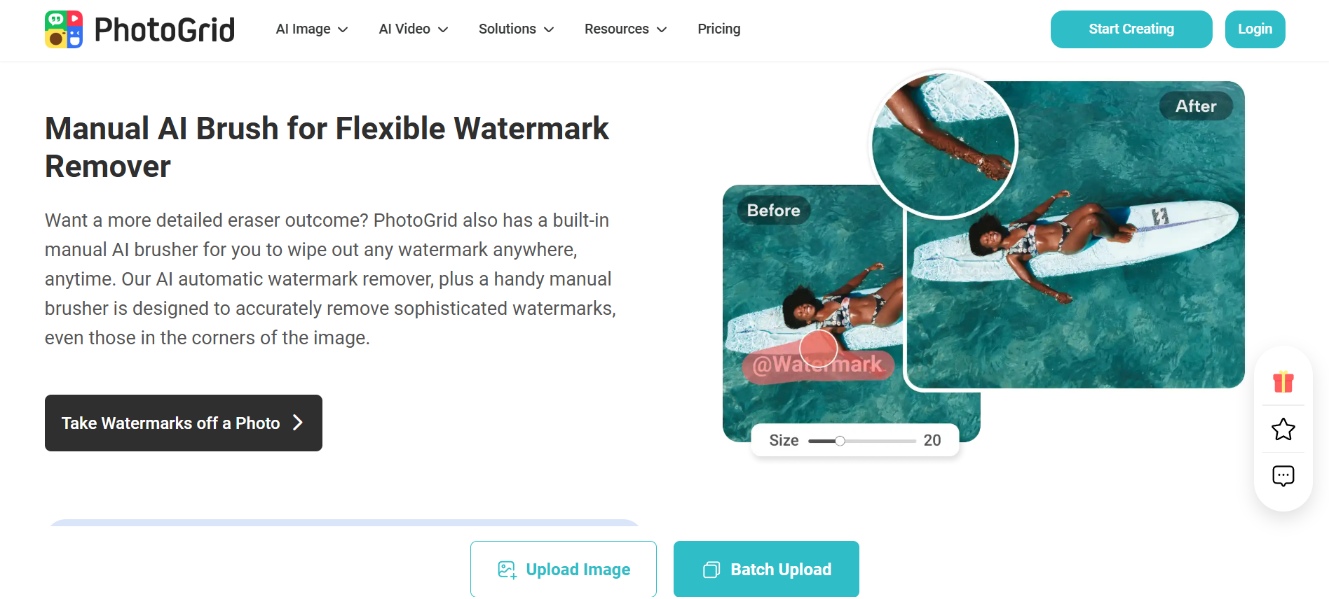
Task: Click the Before preview image
Action: tap(812, 313)
